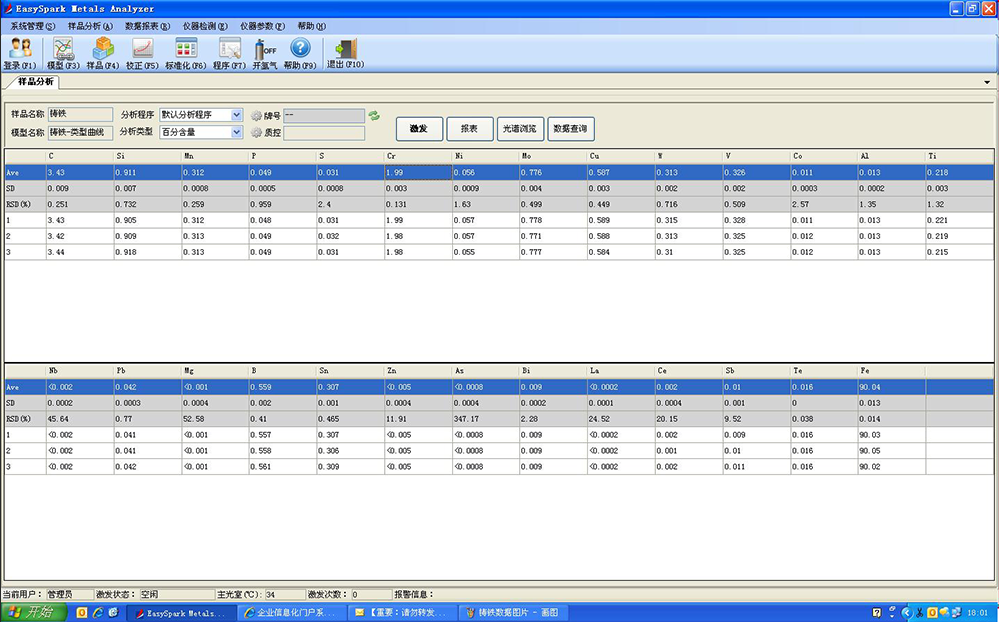999x622 pixels.
Task: Open the 模型 (F3) model tool
Action: [x=62, y=52]
